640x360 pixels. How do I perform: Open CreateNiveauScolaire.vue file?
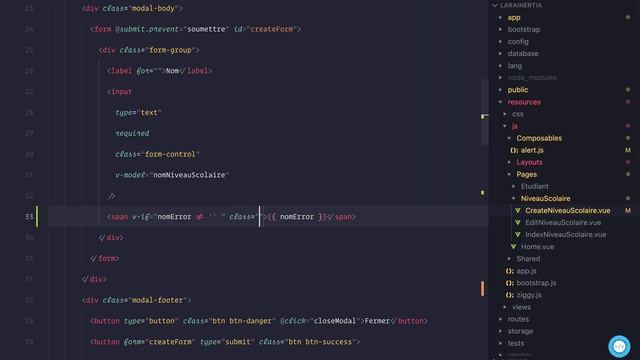(568, 211)
